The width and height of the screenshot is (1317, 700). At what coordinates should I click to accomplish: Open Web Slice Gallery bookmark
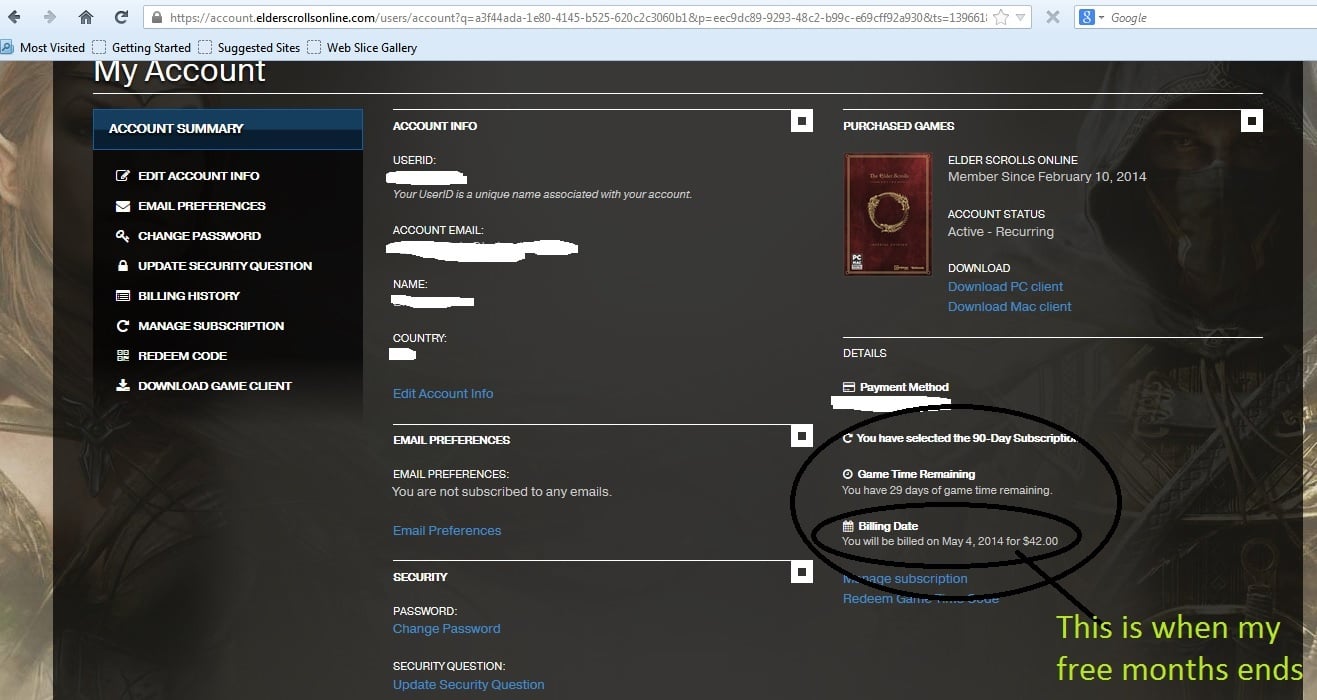click(362, 47)
